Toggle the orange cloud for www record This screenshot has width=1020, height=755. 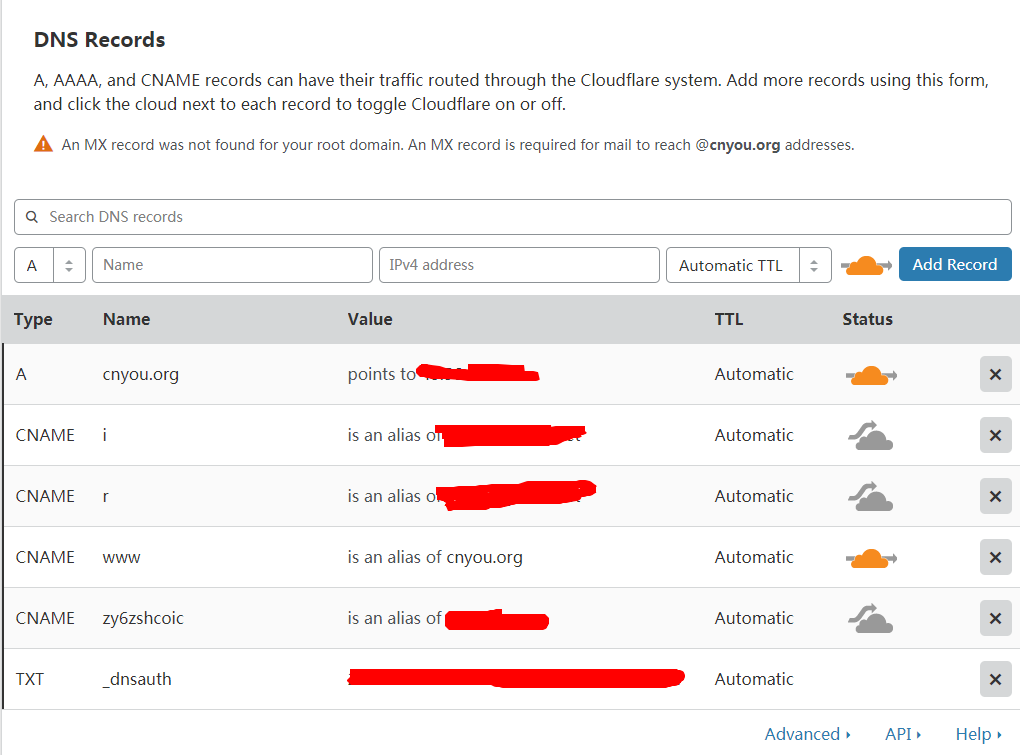pyautogui.click(x=871, y=558)
